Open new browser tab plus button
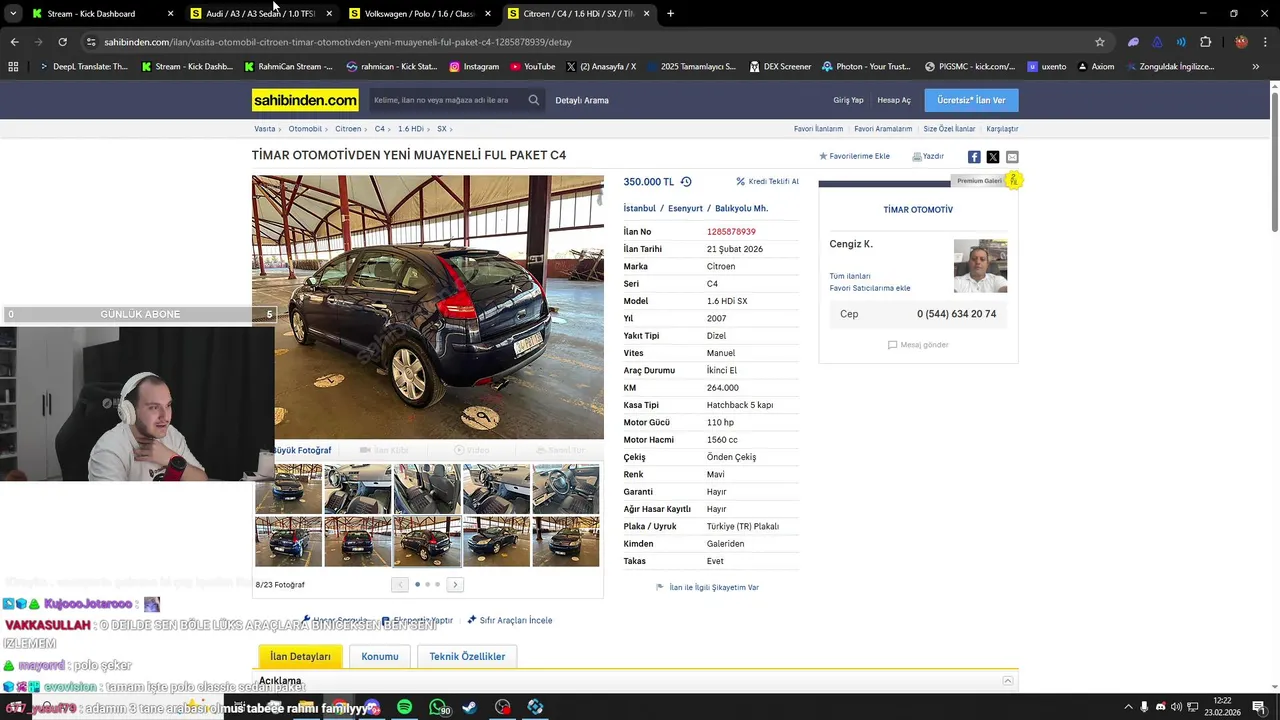Image resolution: width=1280 pixels, height=720 pixels. tap(670, 14)
